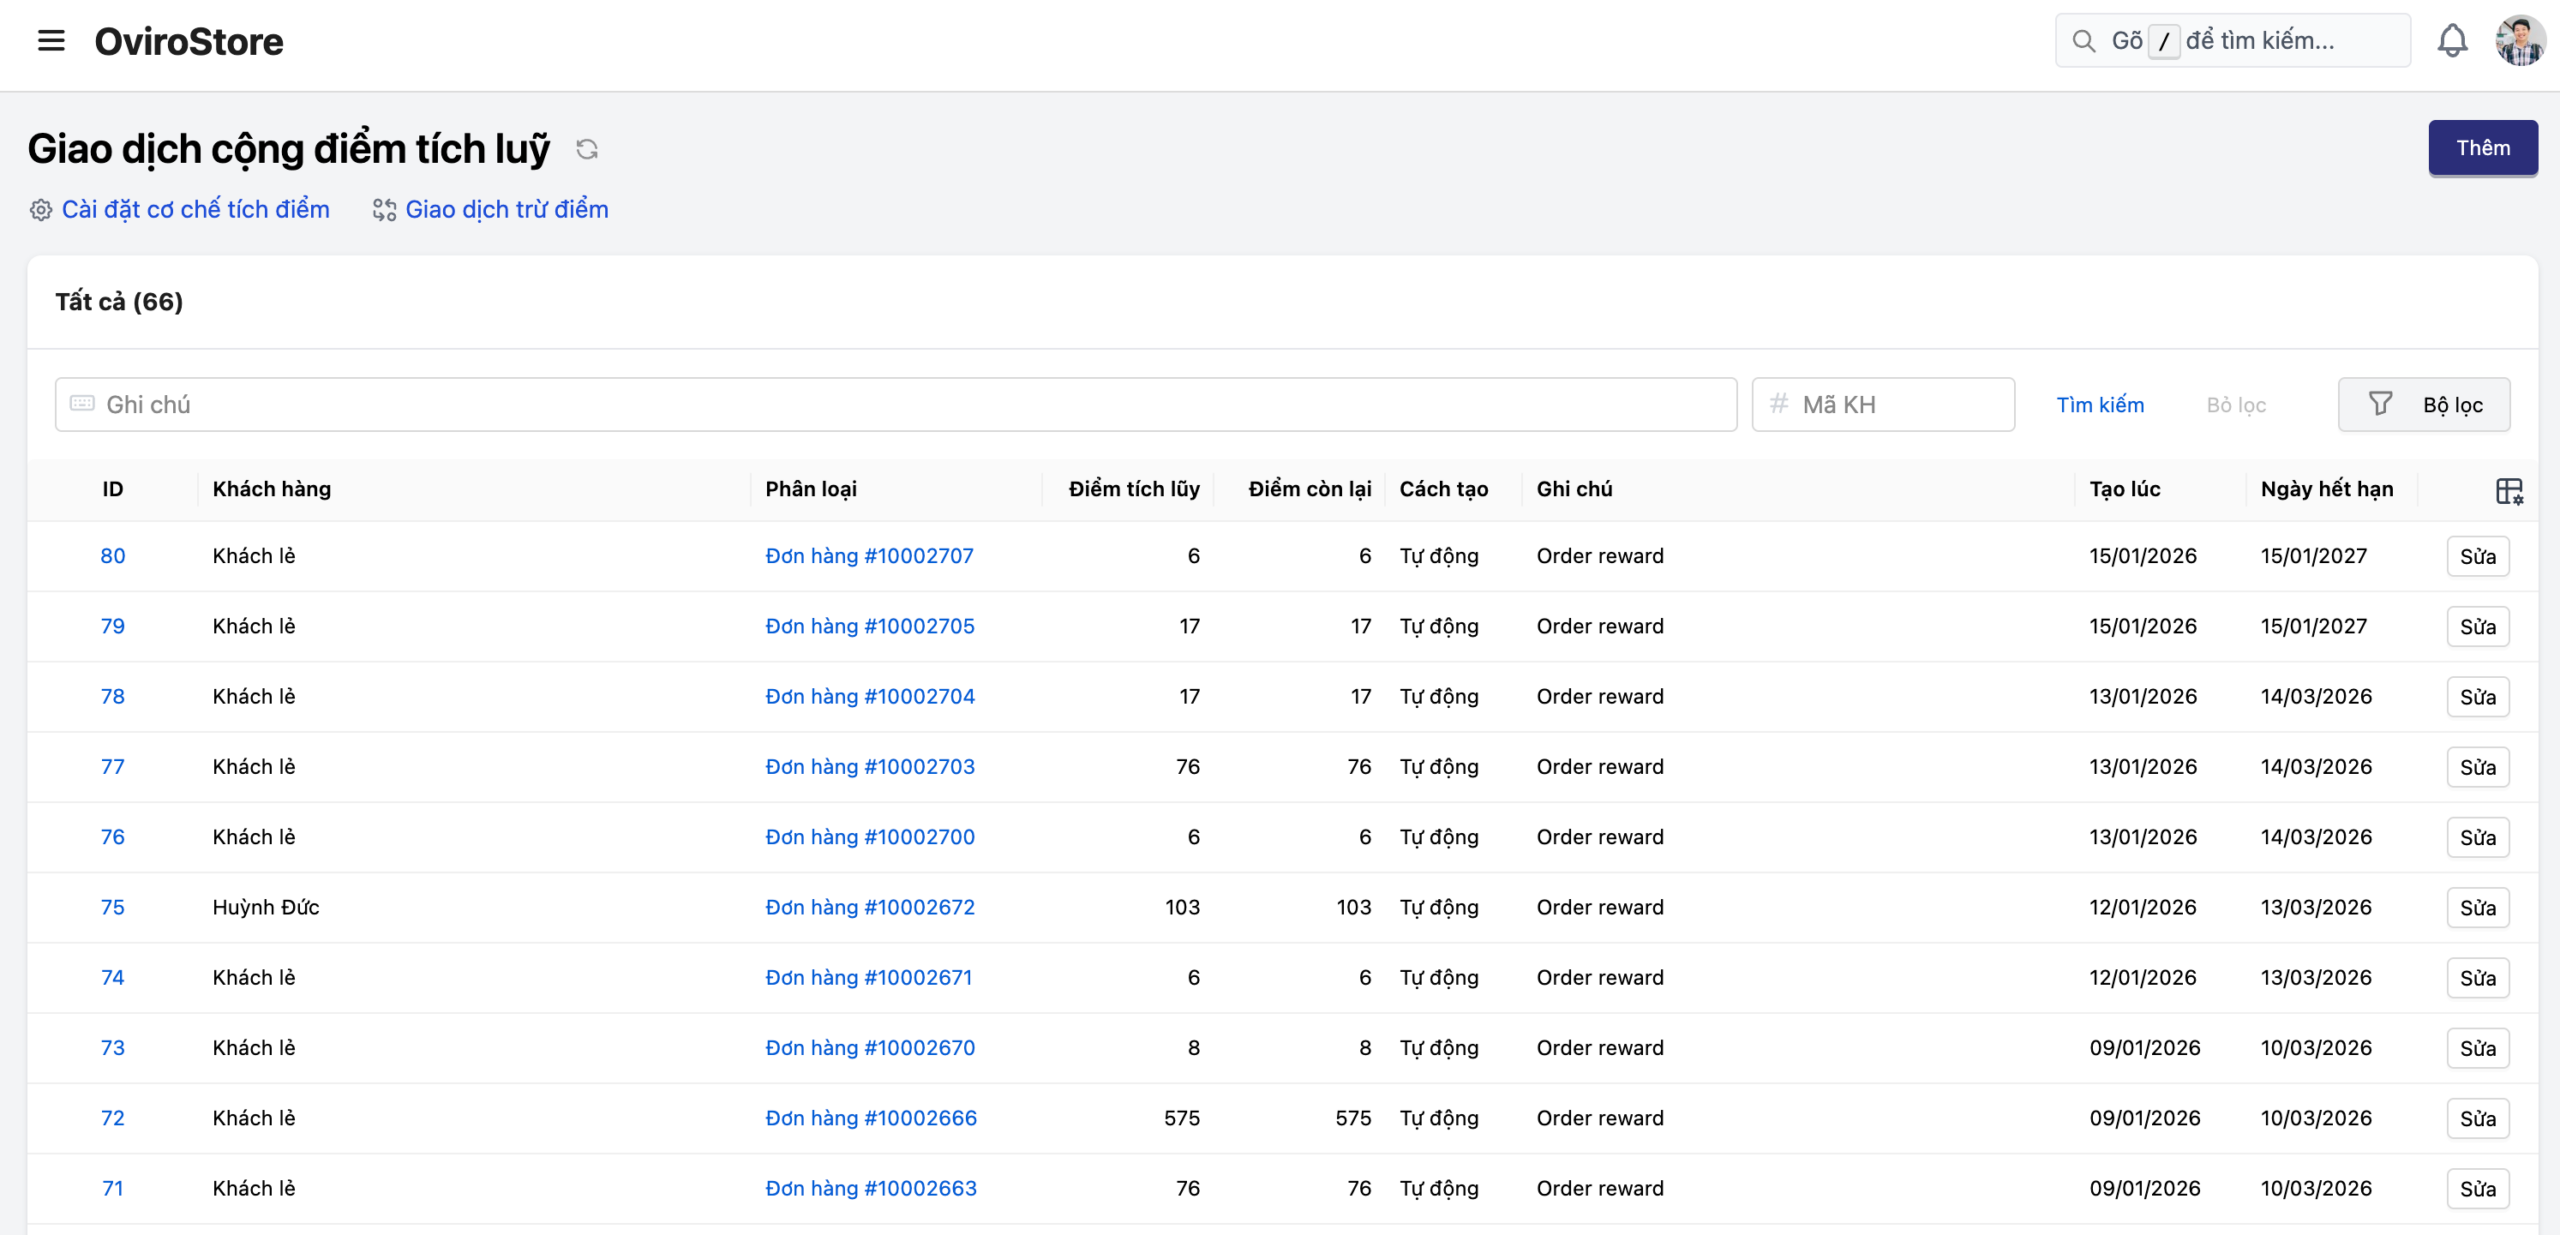
Task: Click the funnel Bộ lọc filter button
Action: [x=2423, y=405]
